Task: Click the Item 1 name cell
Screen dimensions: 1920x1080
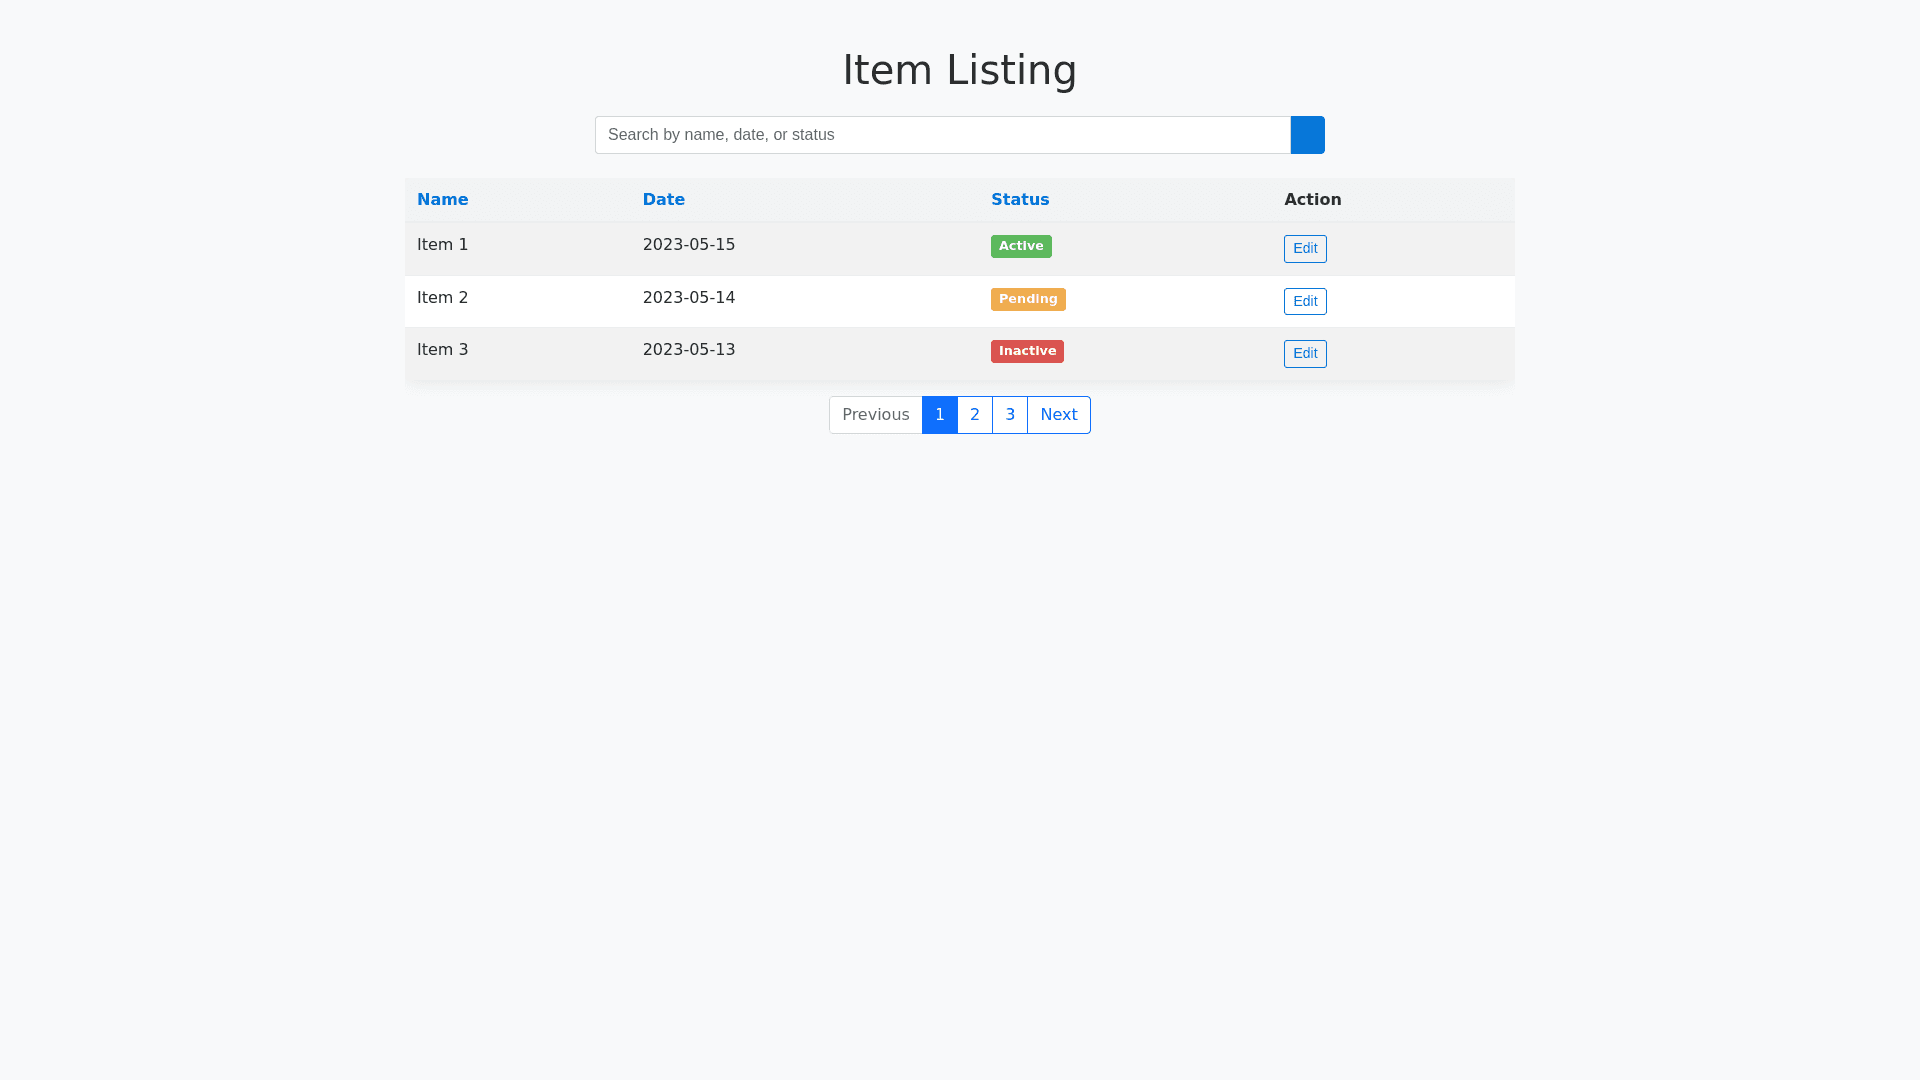Action: [442, 245]
